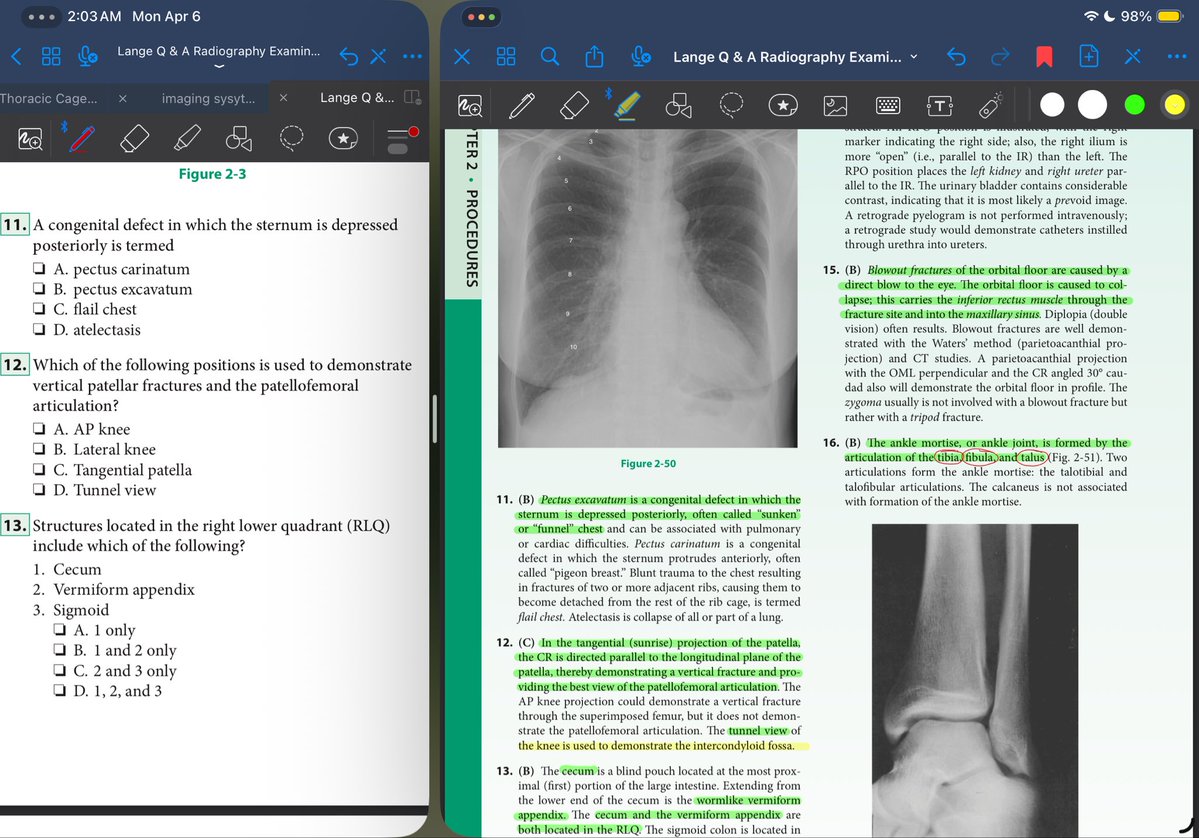This screenshot has height=838, width=1199.
Task: Tap the share export icon in right window
Action: (x=594, y=56)
